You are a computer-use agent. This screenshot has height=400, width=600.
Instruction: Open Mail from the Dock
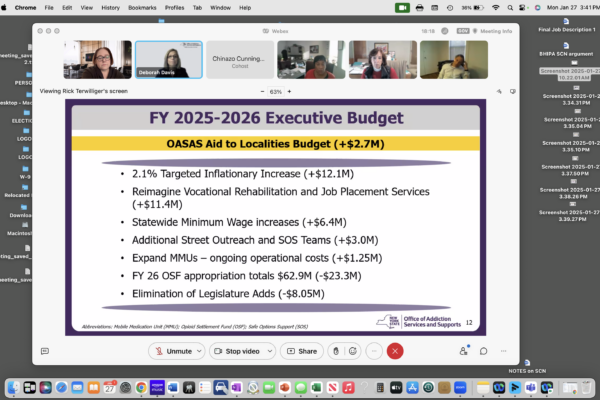(x=77, y=388)
